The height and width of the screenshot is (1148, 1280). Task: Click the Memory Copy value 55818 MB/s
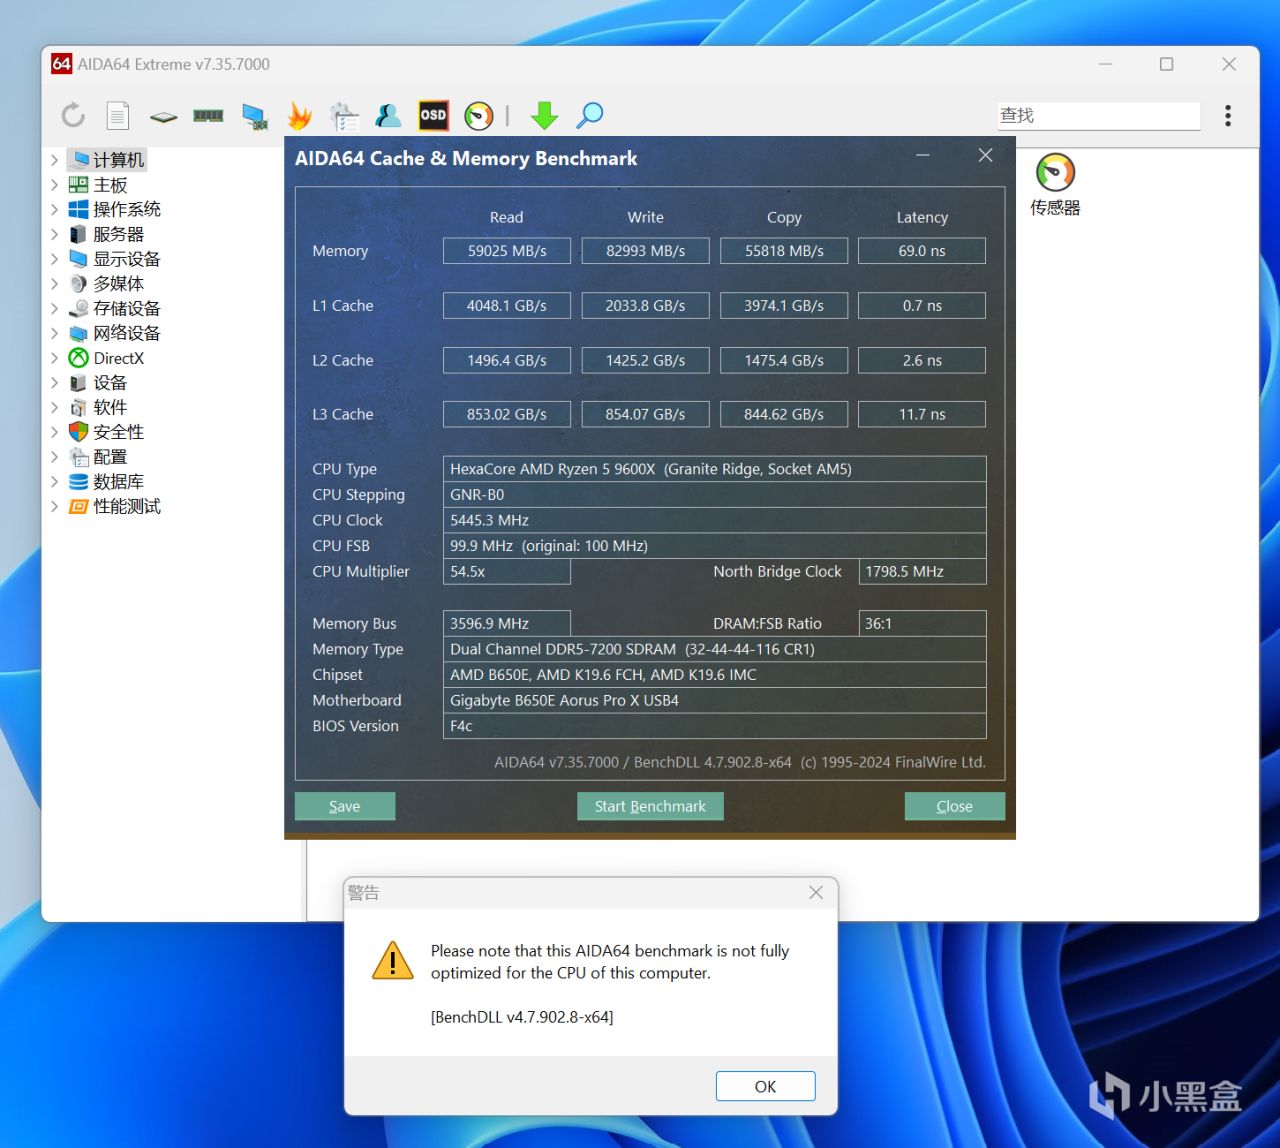coord(784,251)
